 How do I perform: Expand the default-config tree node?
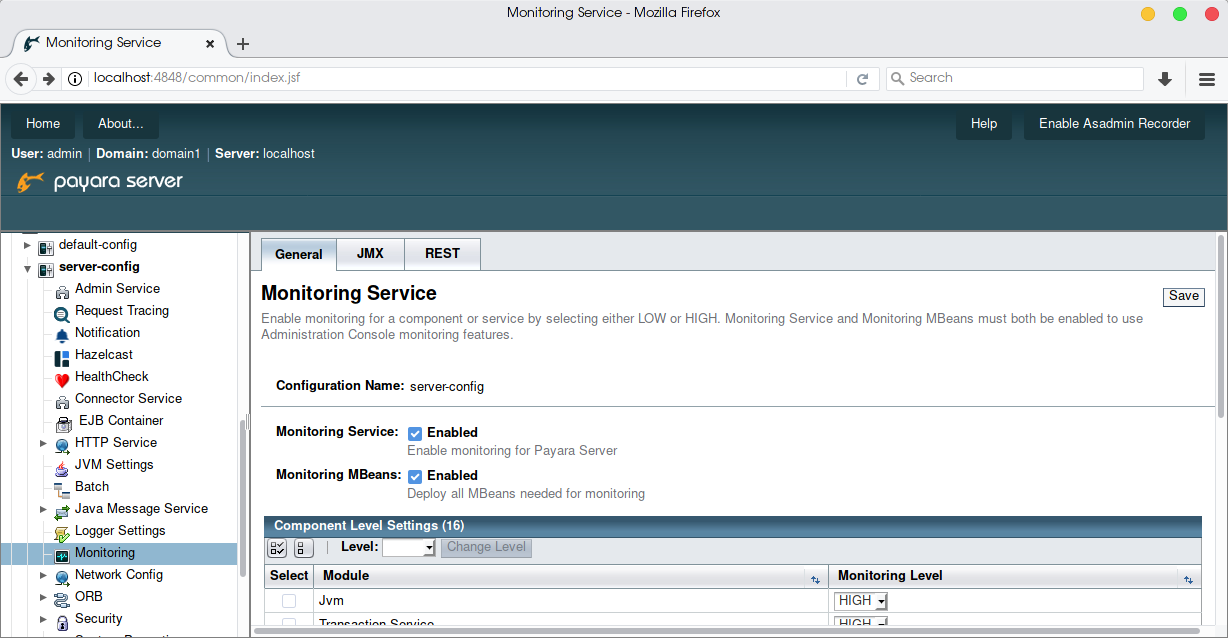click(27, 245)
